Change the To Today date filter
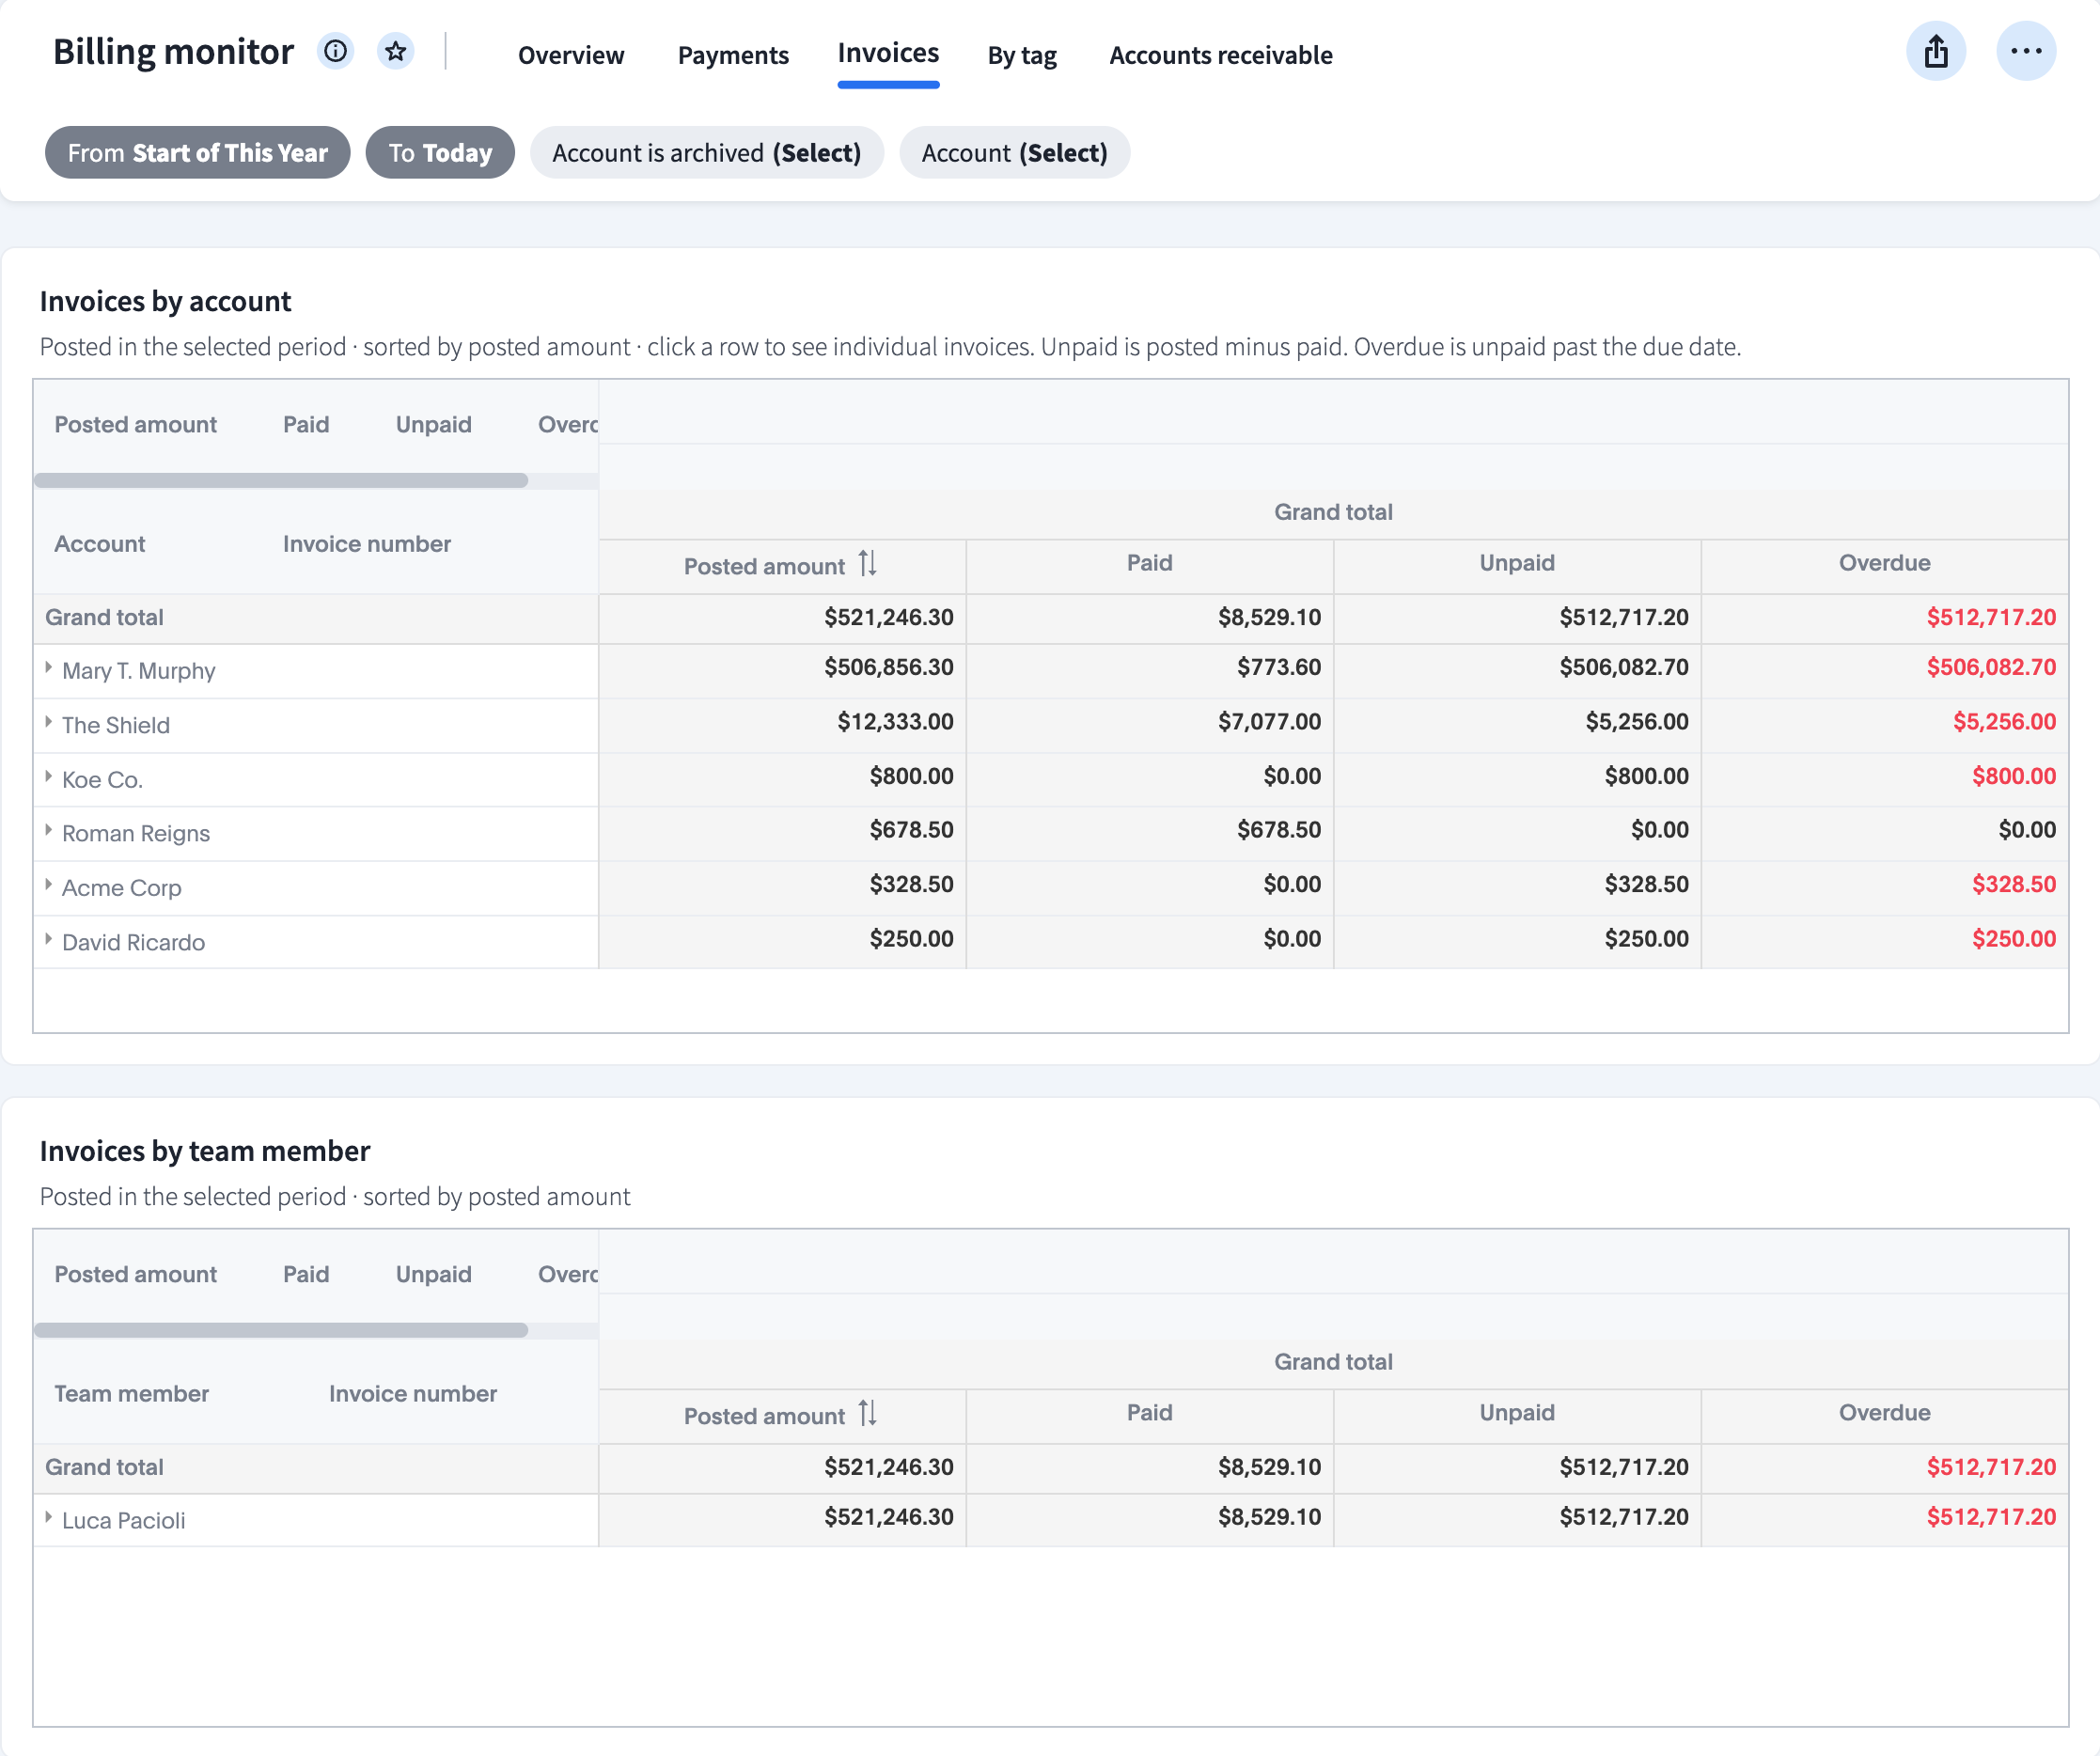 pyautogui.click(x=440, y=153)
